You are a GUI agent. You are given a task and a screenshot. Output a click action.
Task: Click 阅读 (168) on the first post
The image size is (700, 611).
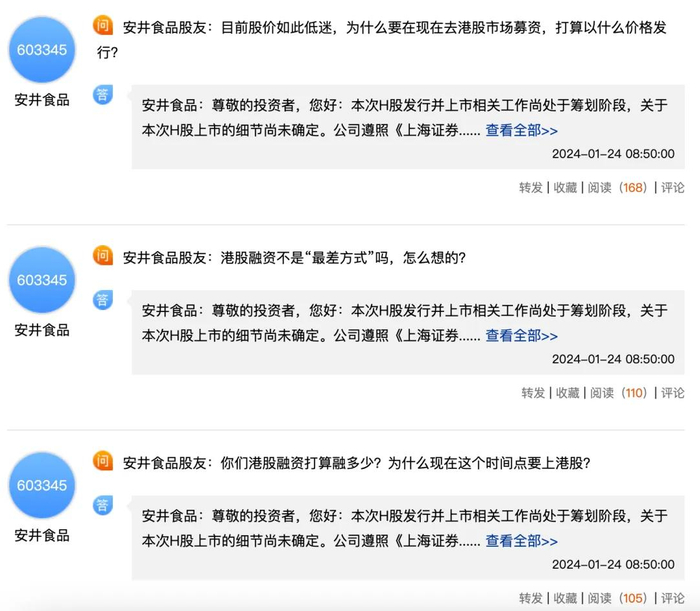[617, 187]
